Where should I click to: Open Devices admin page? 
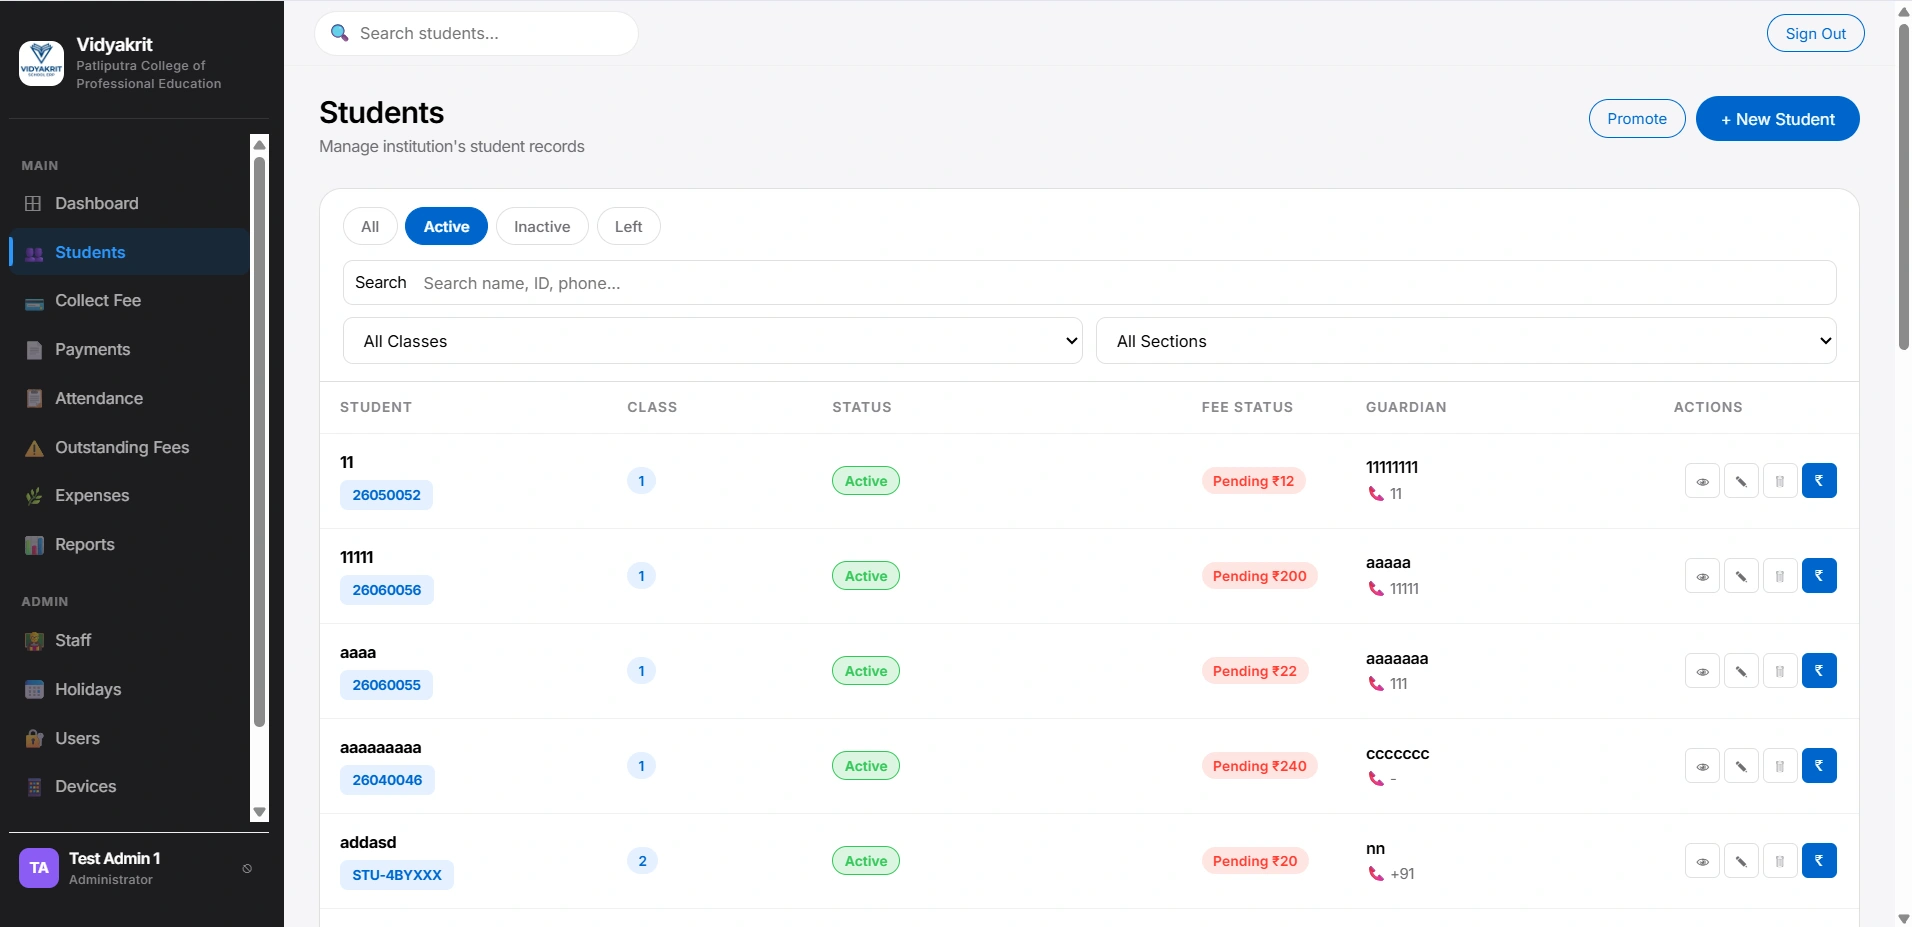click(128, 786)
